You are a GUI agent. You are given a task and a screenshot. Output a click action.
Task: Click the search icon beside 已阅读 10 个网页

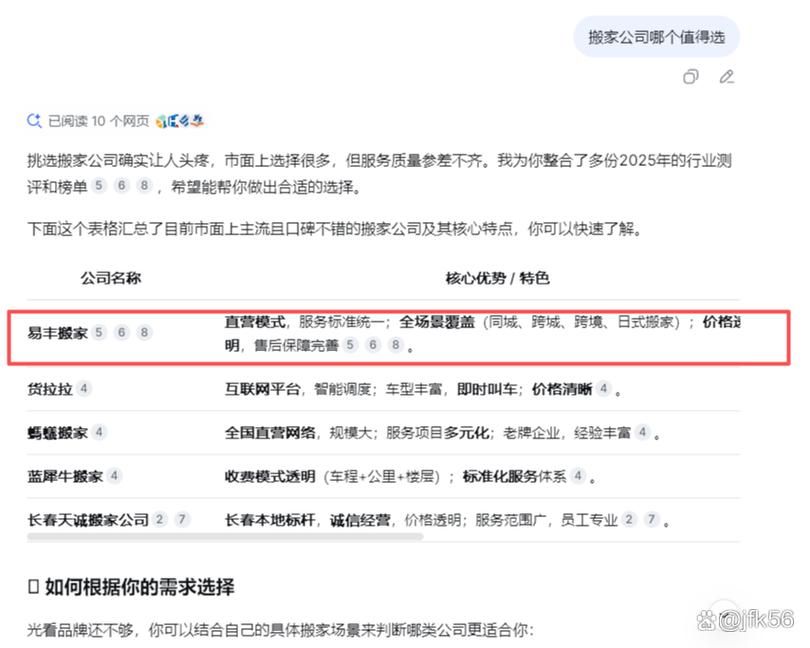[34, 121]
